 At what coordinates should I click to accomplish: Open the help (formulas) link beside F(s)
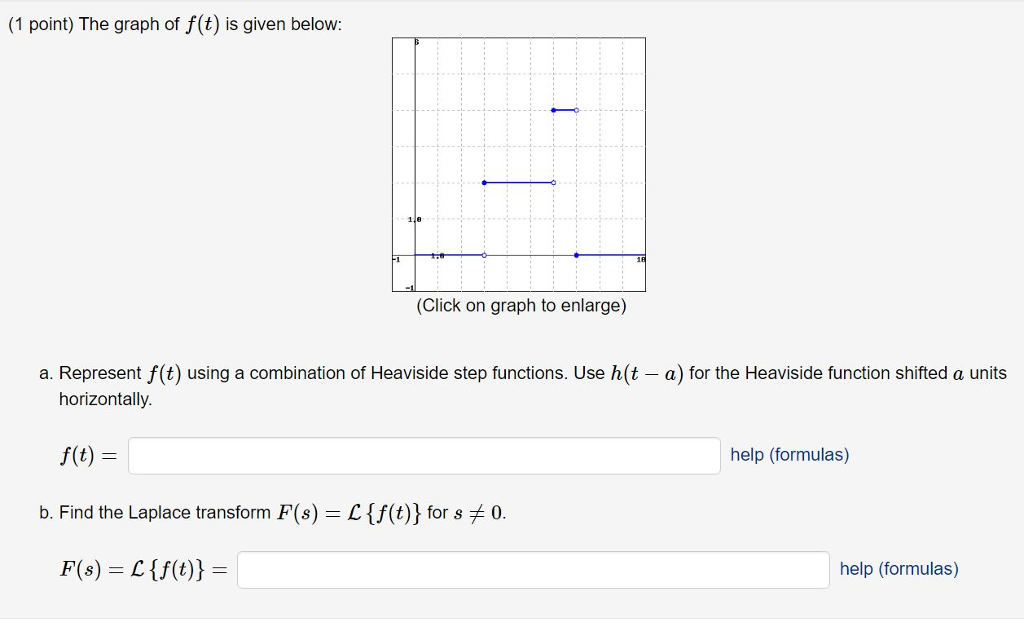(x=898, y=568)
